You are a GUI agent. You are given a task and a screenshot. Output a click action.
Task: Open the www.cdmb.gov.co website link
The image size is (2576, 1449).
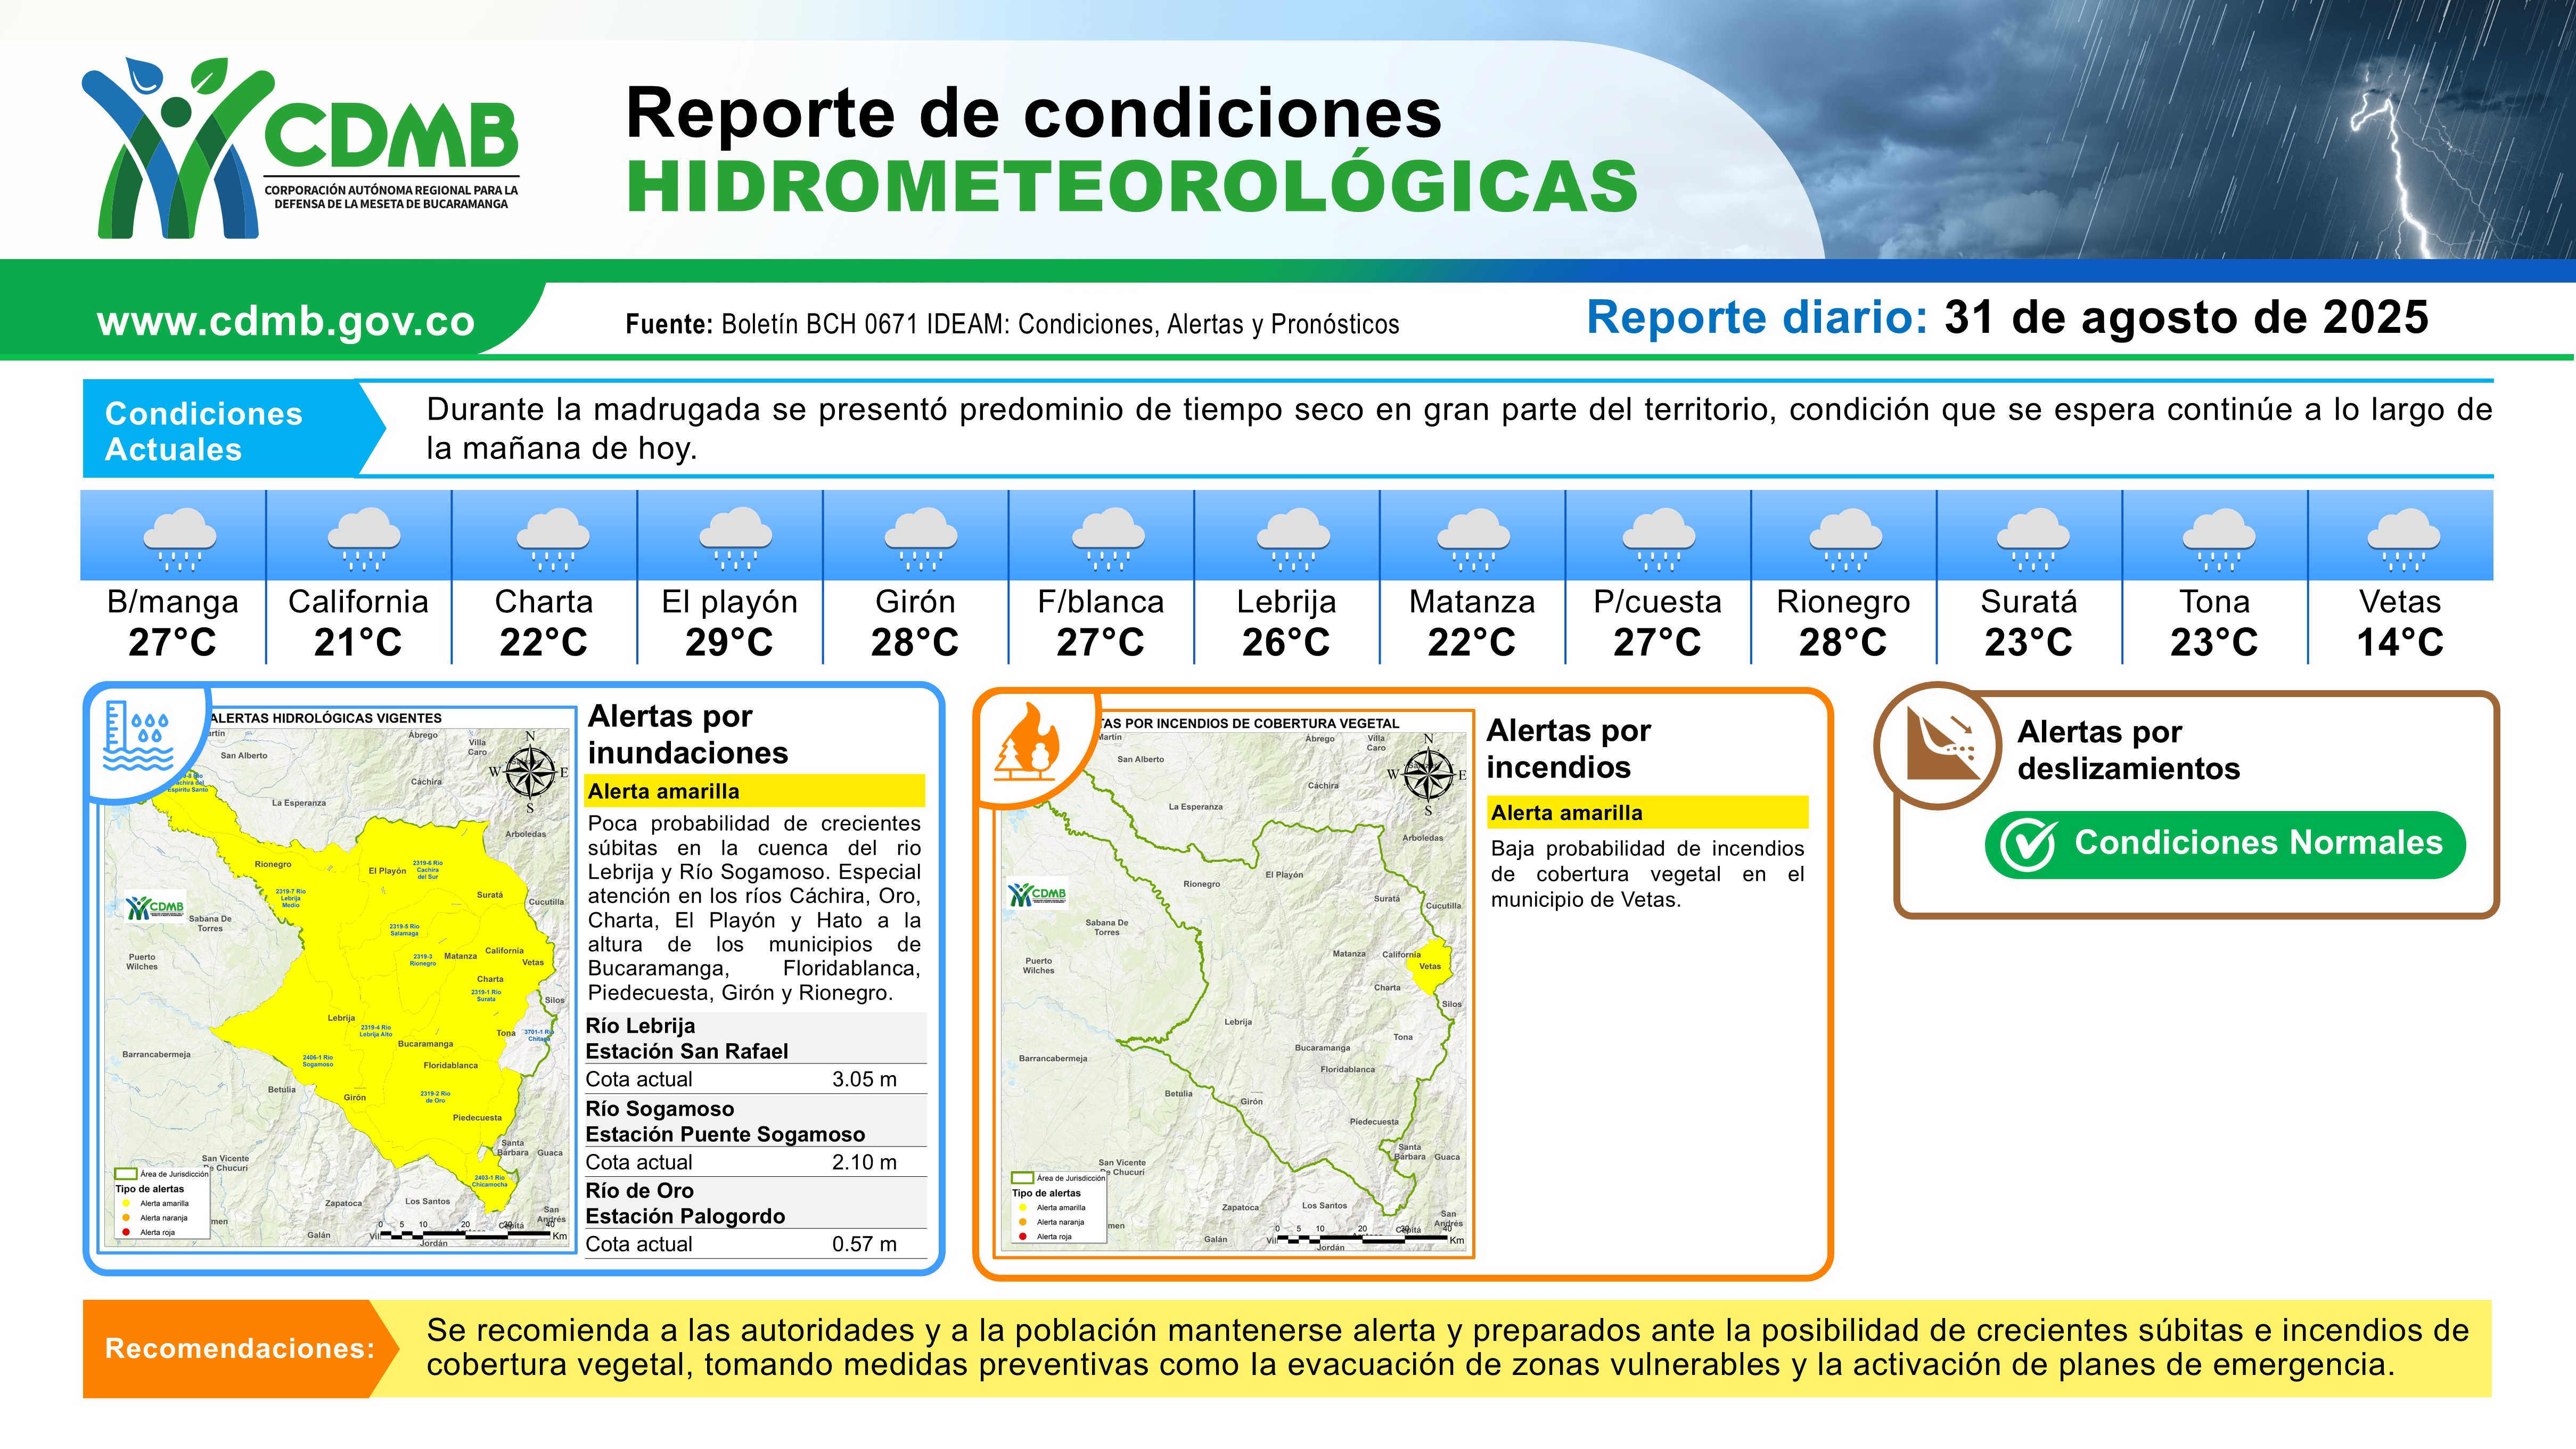(285, 321)
